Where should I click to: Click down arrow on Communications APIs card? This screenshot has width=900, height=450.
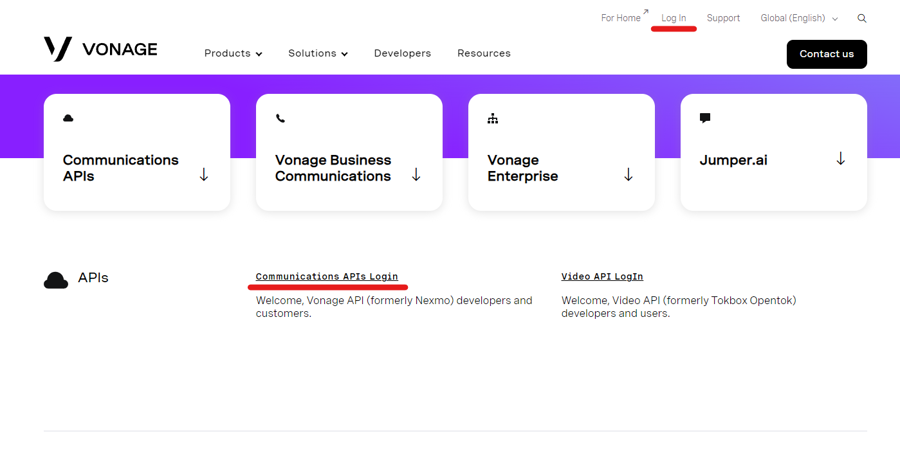tap(204, 175)
